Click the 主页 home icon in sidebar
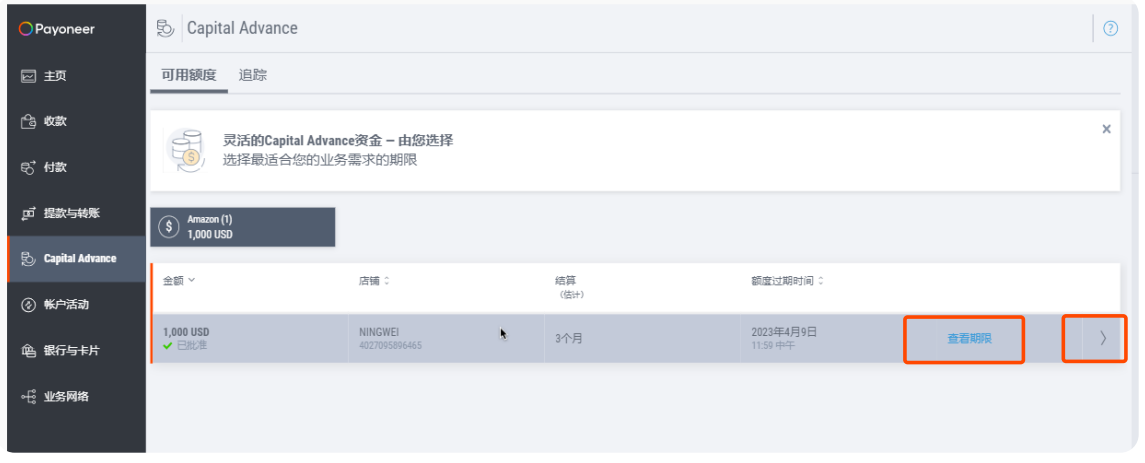The image size is (1145, 463). click(x=28, y=76)
